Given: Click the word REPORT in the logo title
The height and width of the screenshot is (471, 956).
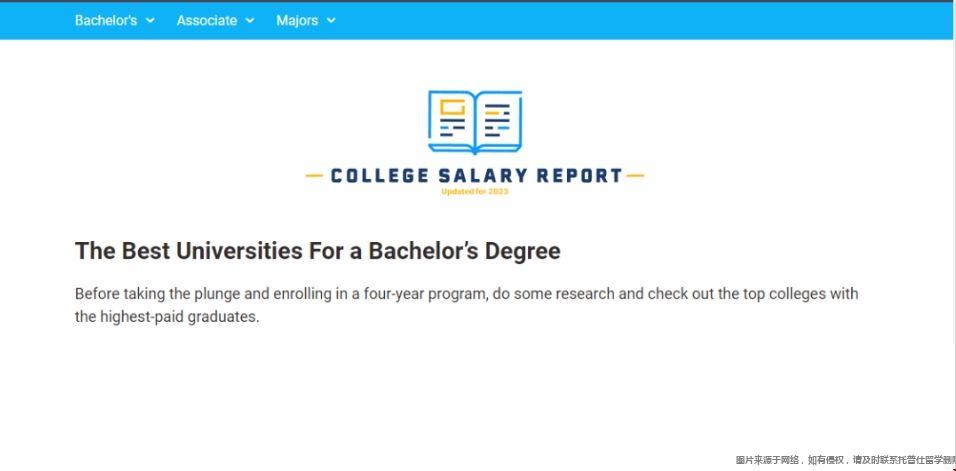Looking at the screenshot, I should point(579,176).
